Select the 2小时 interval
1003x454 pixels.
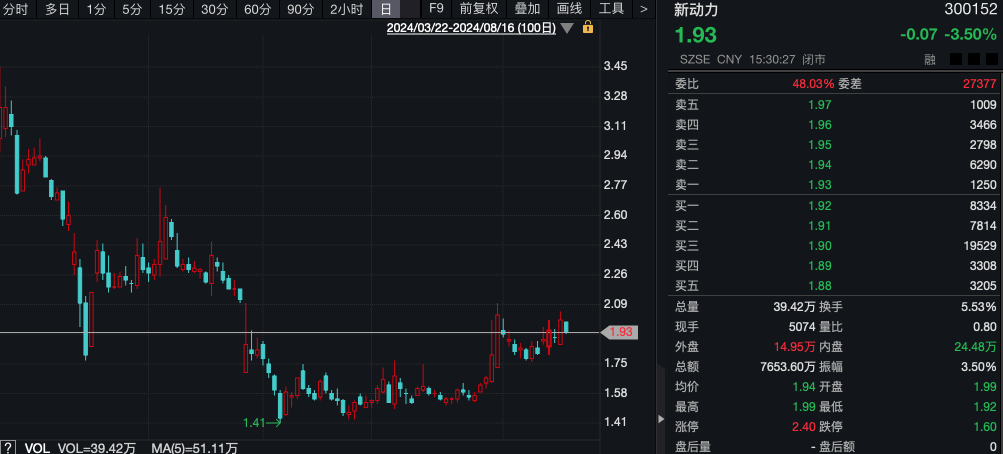pos(346,9)
